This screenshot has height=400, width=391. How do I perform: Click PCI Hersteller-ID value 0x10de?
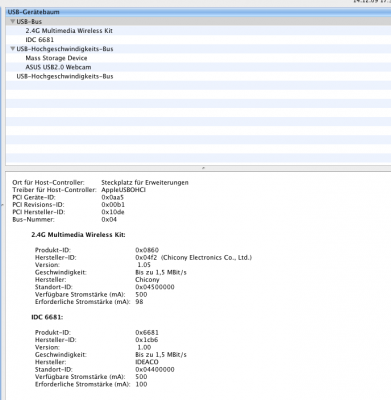[113, 212]
